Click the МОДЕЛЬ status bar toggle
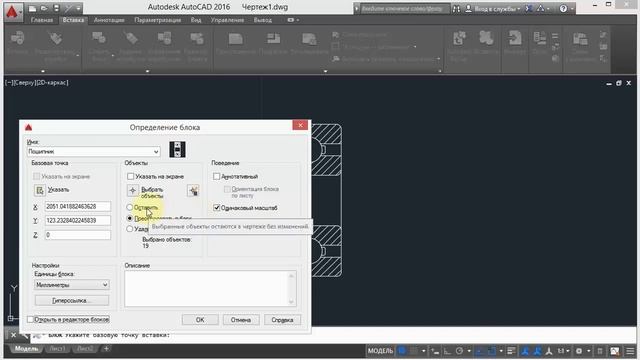 [380, 351]
